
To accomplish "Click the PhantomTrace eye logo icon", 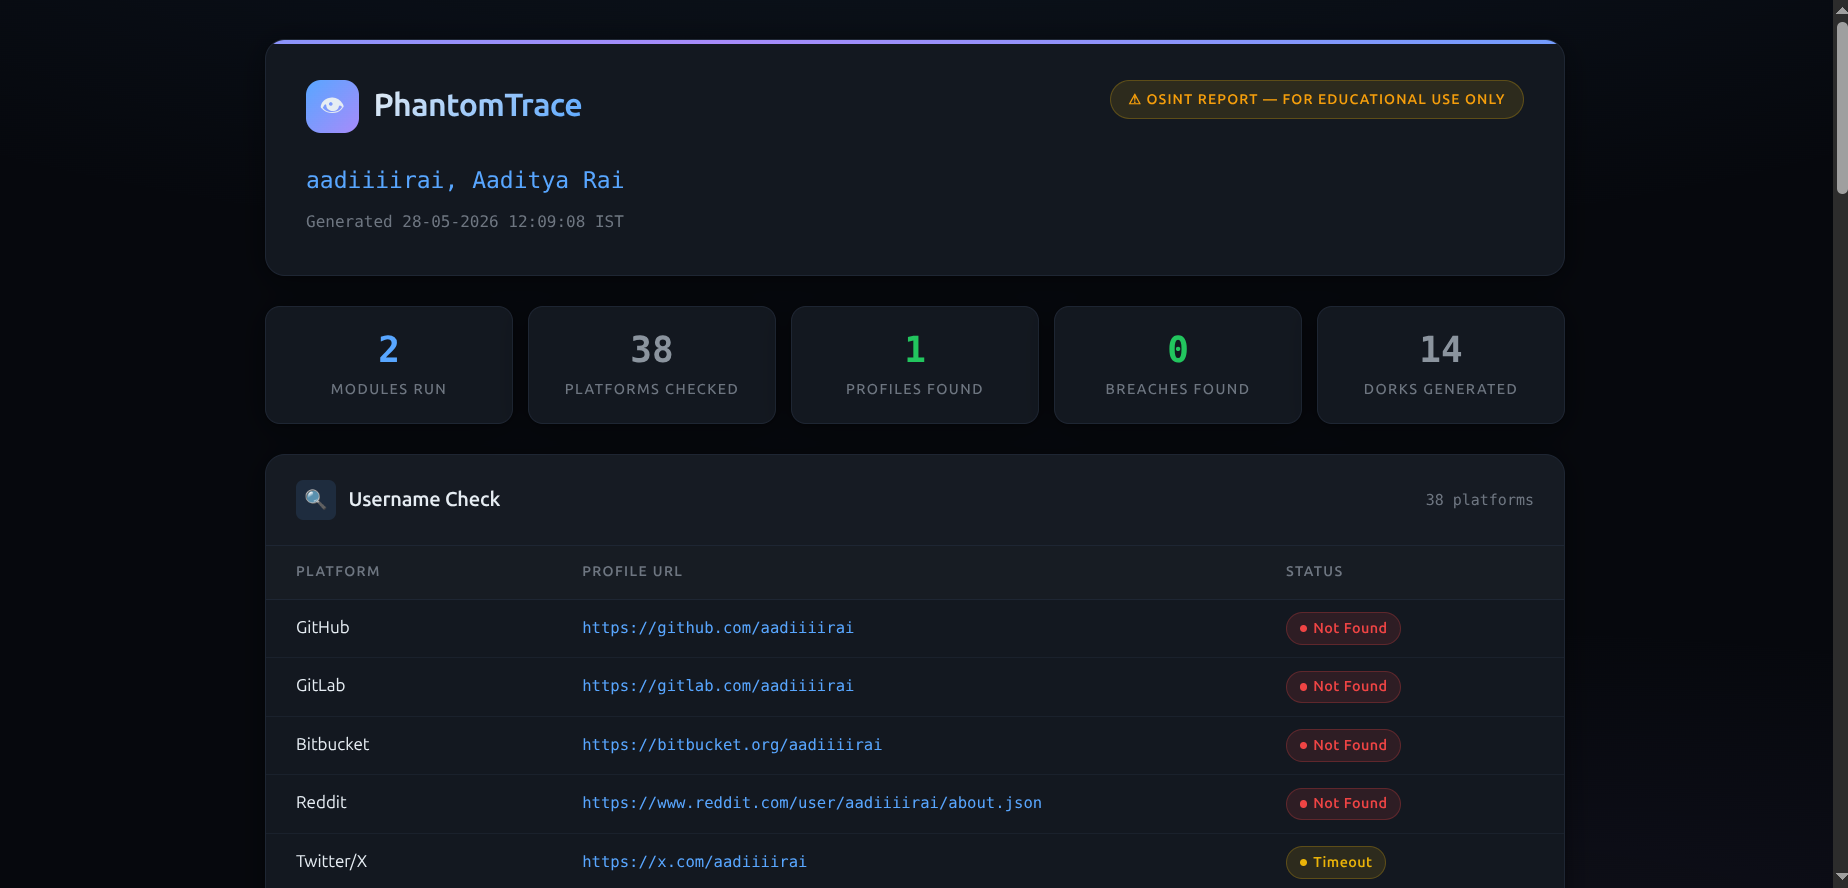I will click(x=332, y=106).
